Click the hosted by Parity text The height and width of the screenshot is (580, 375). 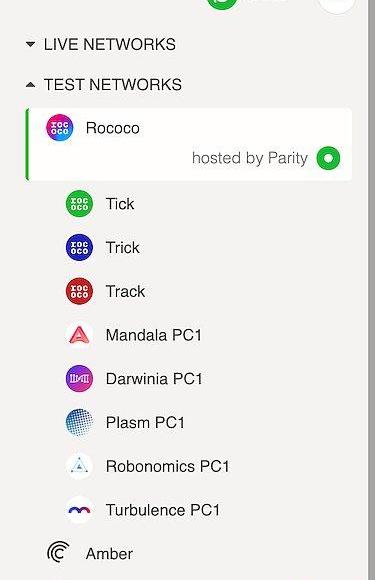click(x=250, y=158)
